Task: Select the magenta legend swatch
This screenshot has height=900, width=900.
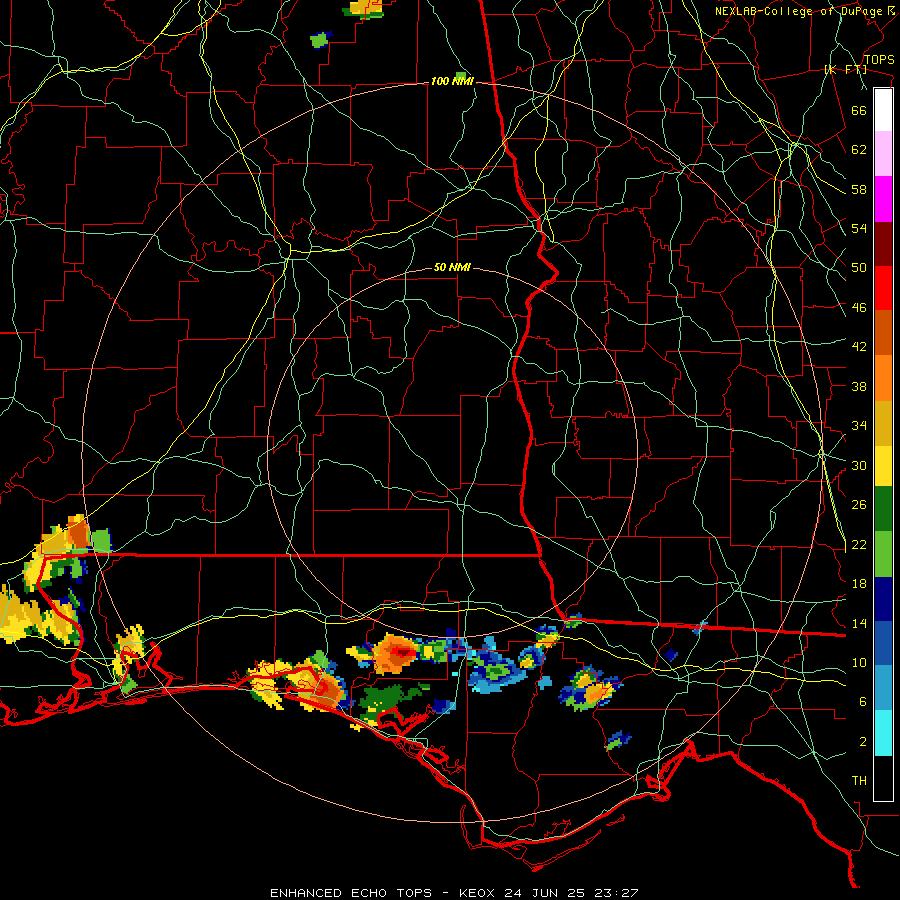Action: coord(883,199)
